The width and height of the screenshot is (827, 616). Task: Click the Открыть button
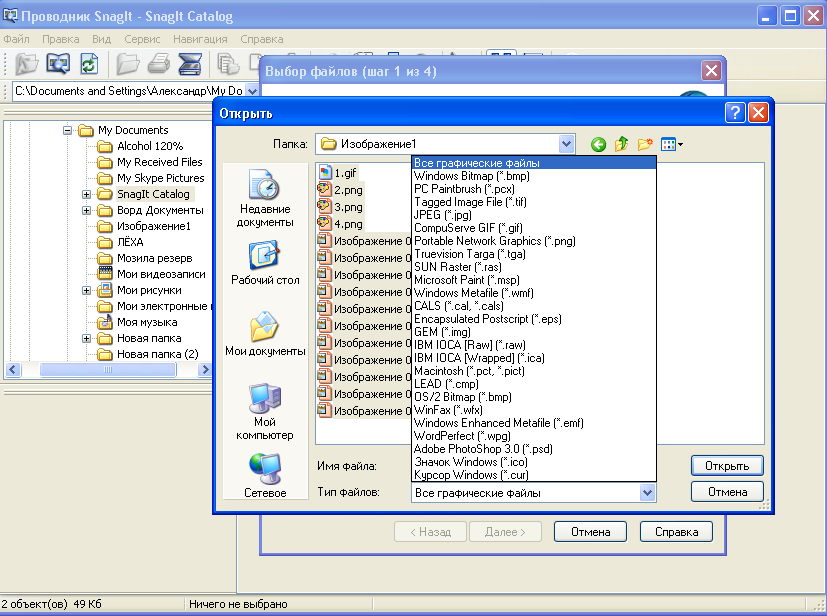(727, 466)
